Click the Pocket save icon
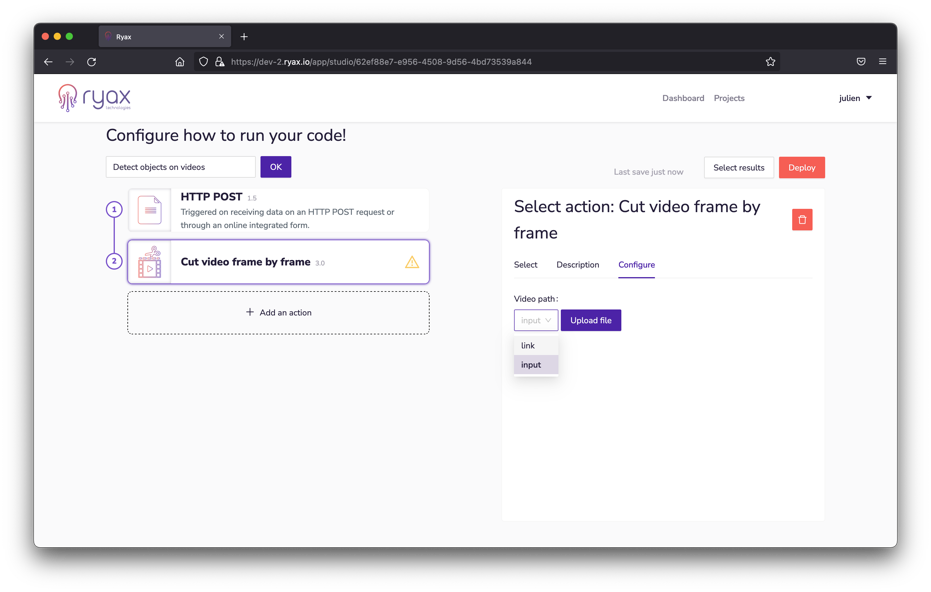The height and width of the screenshot is (592, 931). click(x=860, y=62)
